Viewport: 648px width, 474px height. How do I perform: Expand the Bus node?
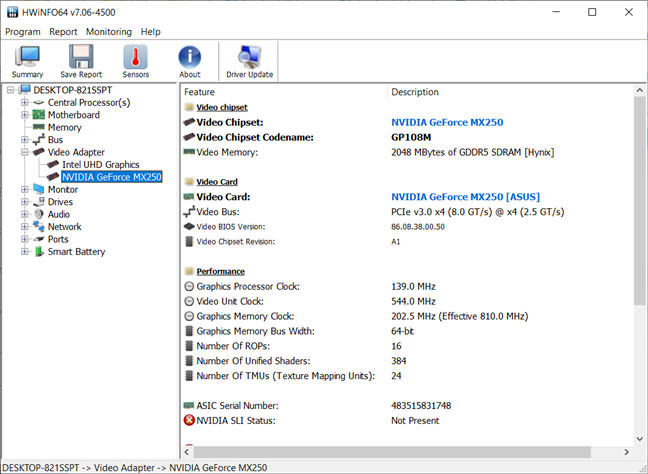pos(25,139)
